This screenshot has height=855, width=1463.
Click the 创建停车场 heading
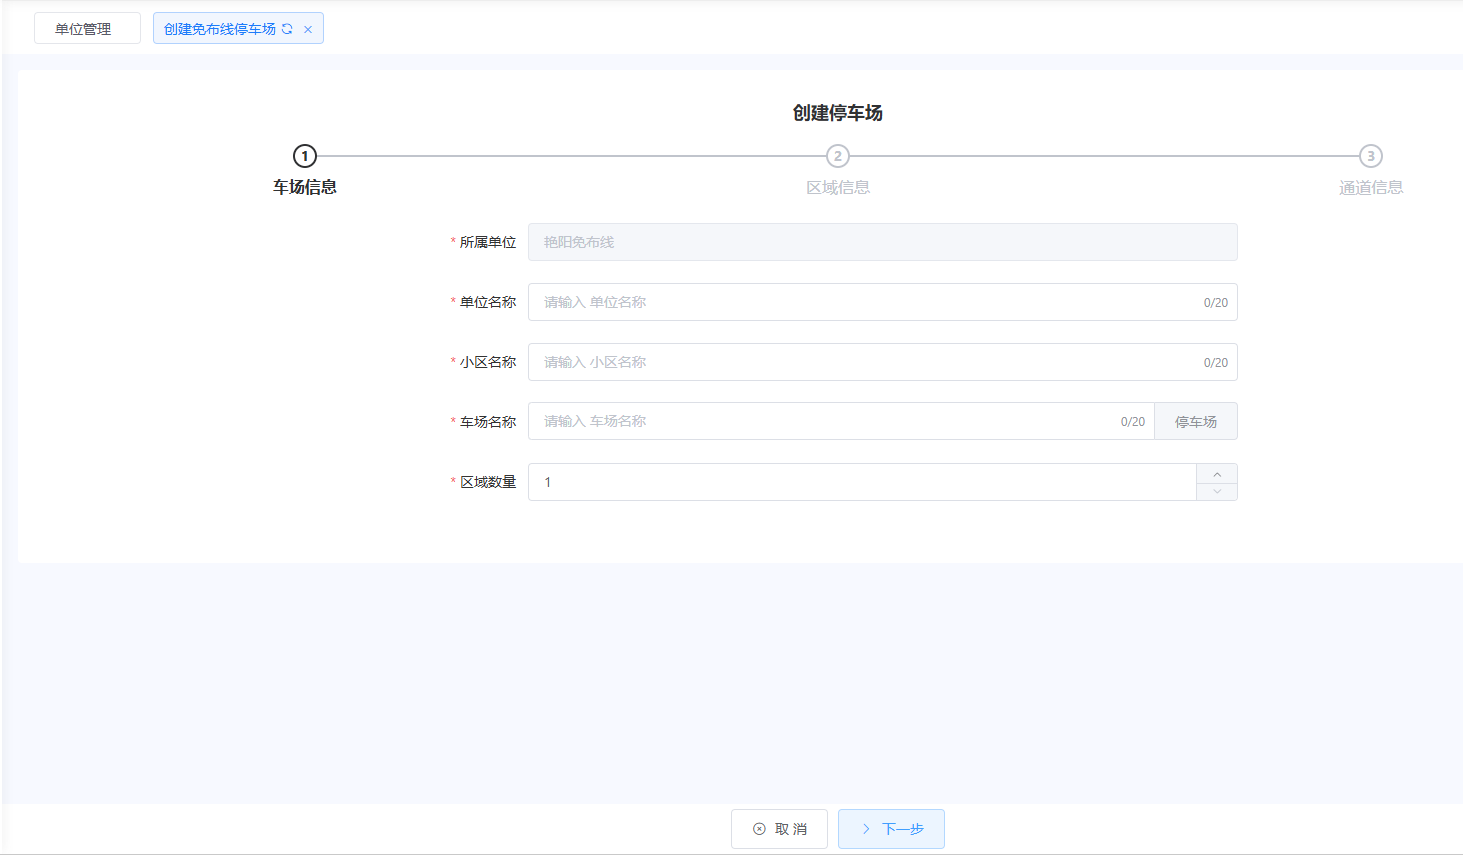838,113
